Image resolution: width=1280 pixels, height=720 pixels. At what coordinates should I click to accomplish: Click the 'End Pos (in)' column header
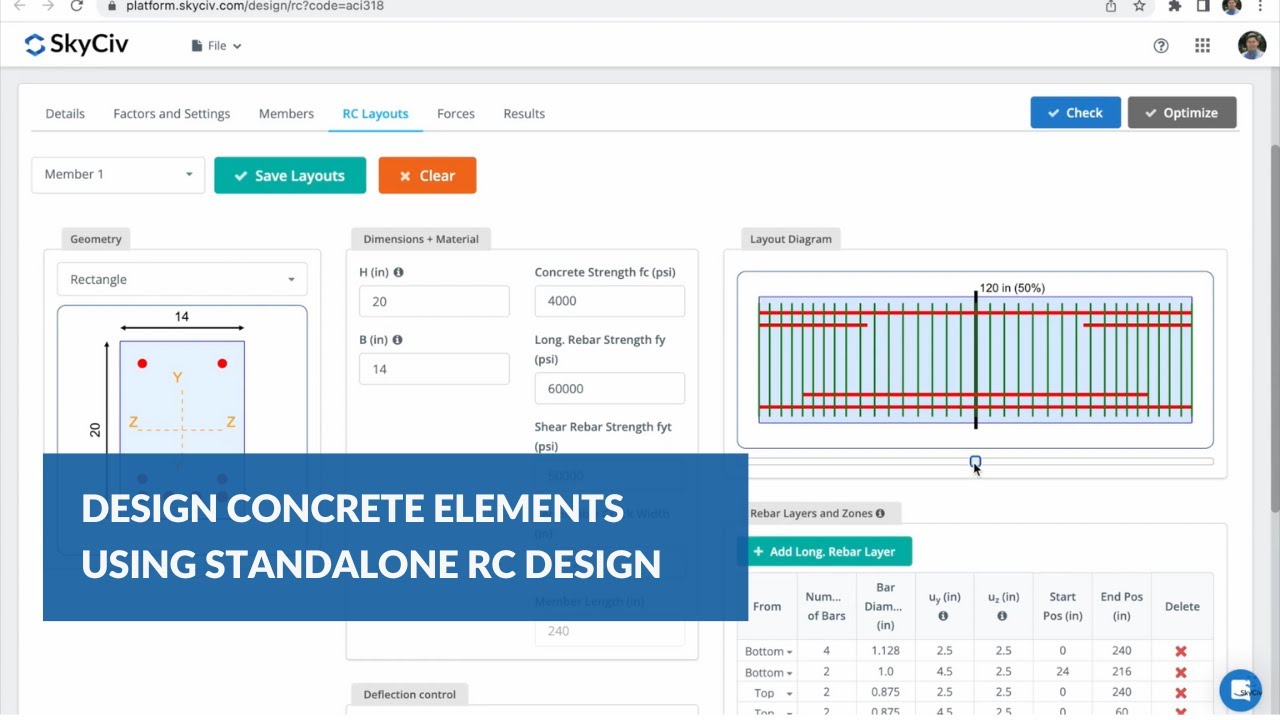(x=1121, y=606)
